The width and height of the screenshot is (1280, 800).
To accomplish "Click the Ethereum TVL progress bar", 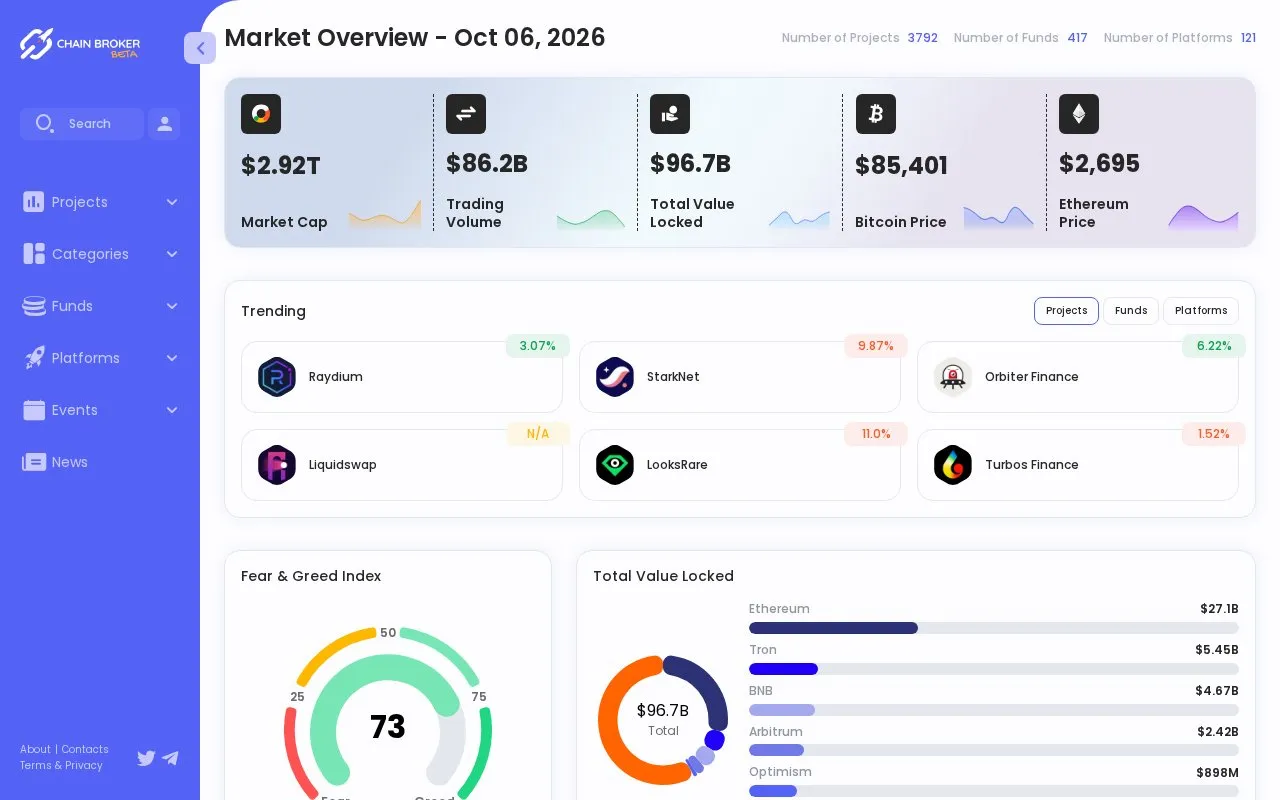I will pyautogui.click(x=994, y=628).
